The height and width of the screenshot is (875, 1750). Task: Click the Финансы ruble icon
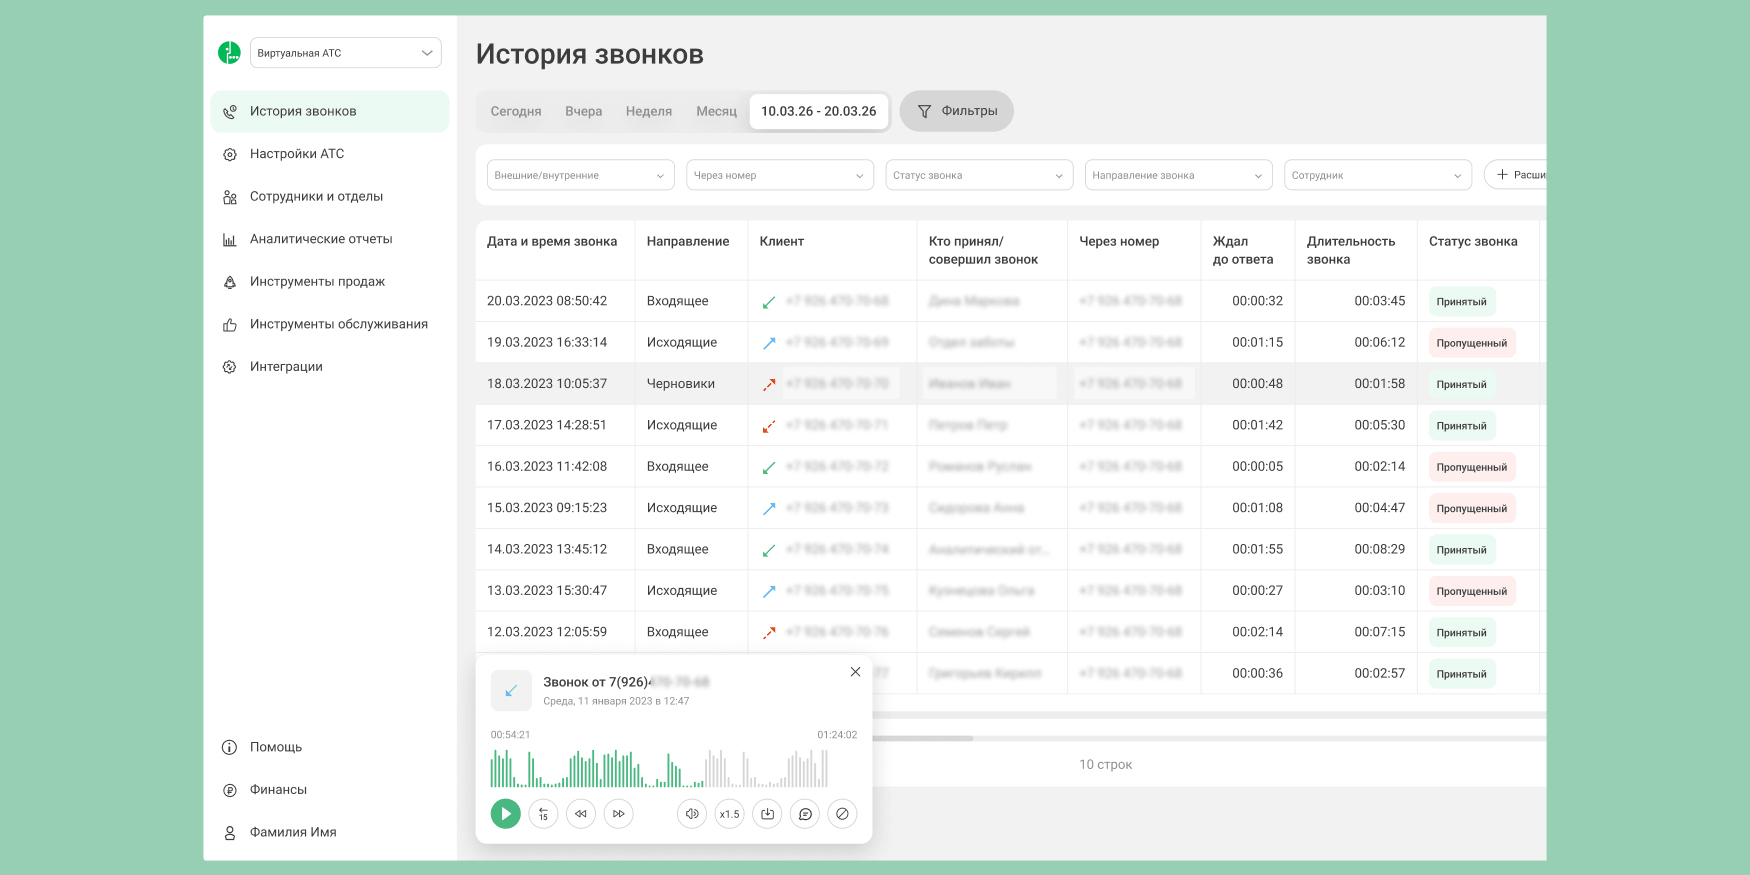pyautogui.click(x=230, y=790)
